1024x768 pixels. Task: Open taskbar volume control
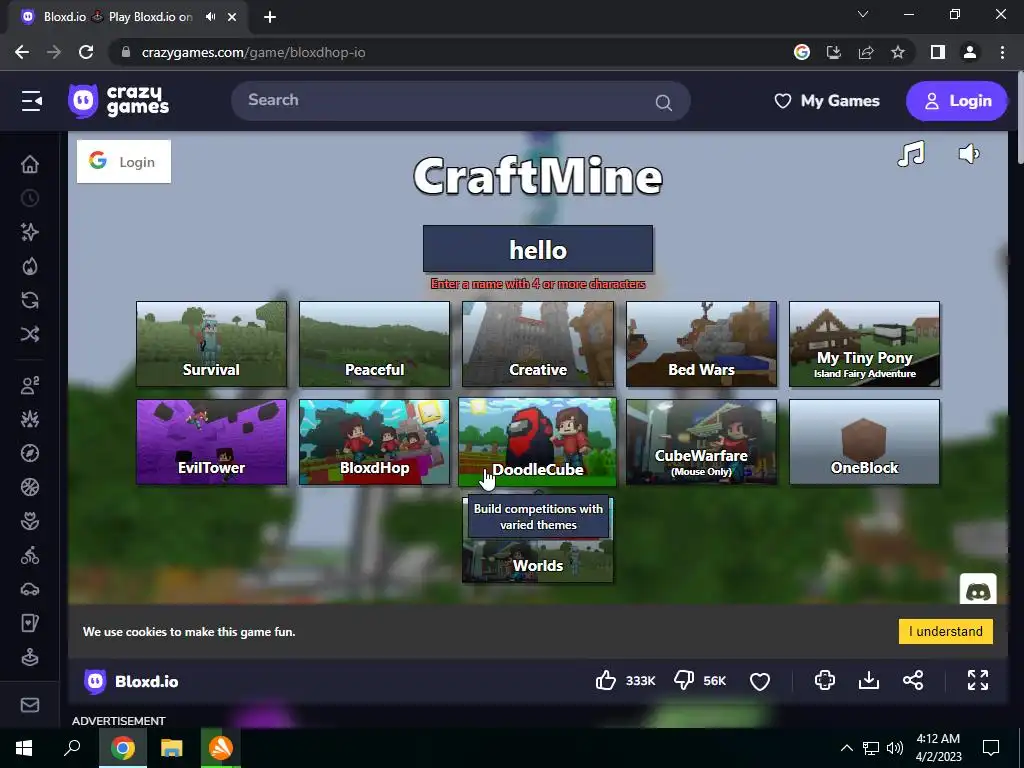click(x=895, y=748)
